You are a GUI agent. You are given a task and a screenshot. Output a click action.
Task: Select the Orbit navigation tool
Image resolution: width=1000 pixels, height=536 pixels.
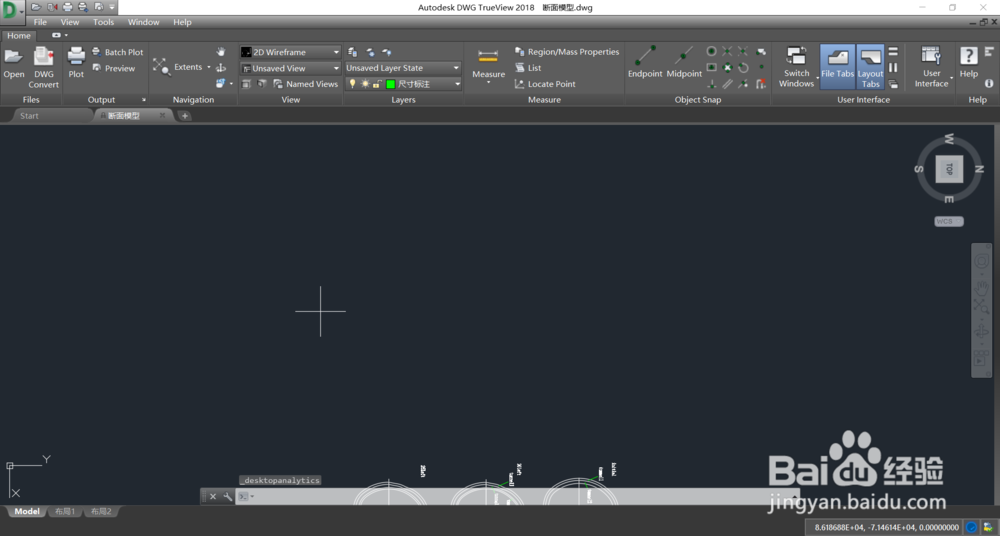click(x=221, y=68)
